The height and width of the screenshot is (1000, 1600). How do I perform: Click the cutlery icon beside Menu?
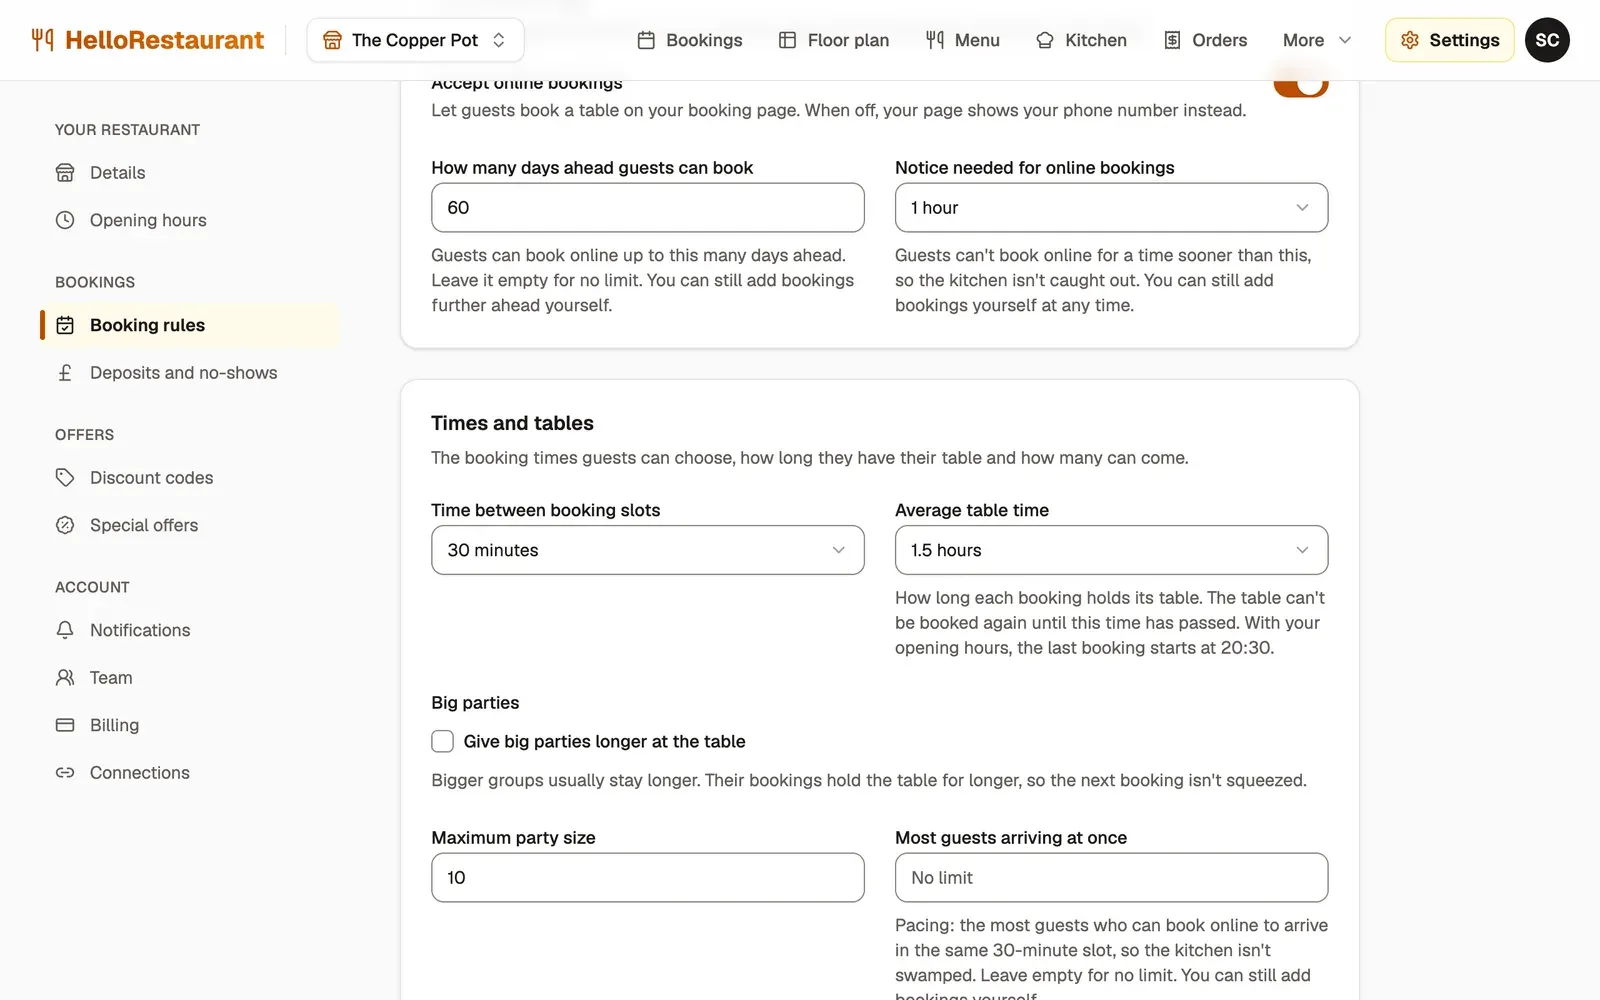click(935, 40)
